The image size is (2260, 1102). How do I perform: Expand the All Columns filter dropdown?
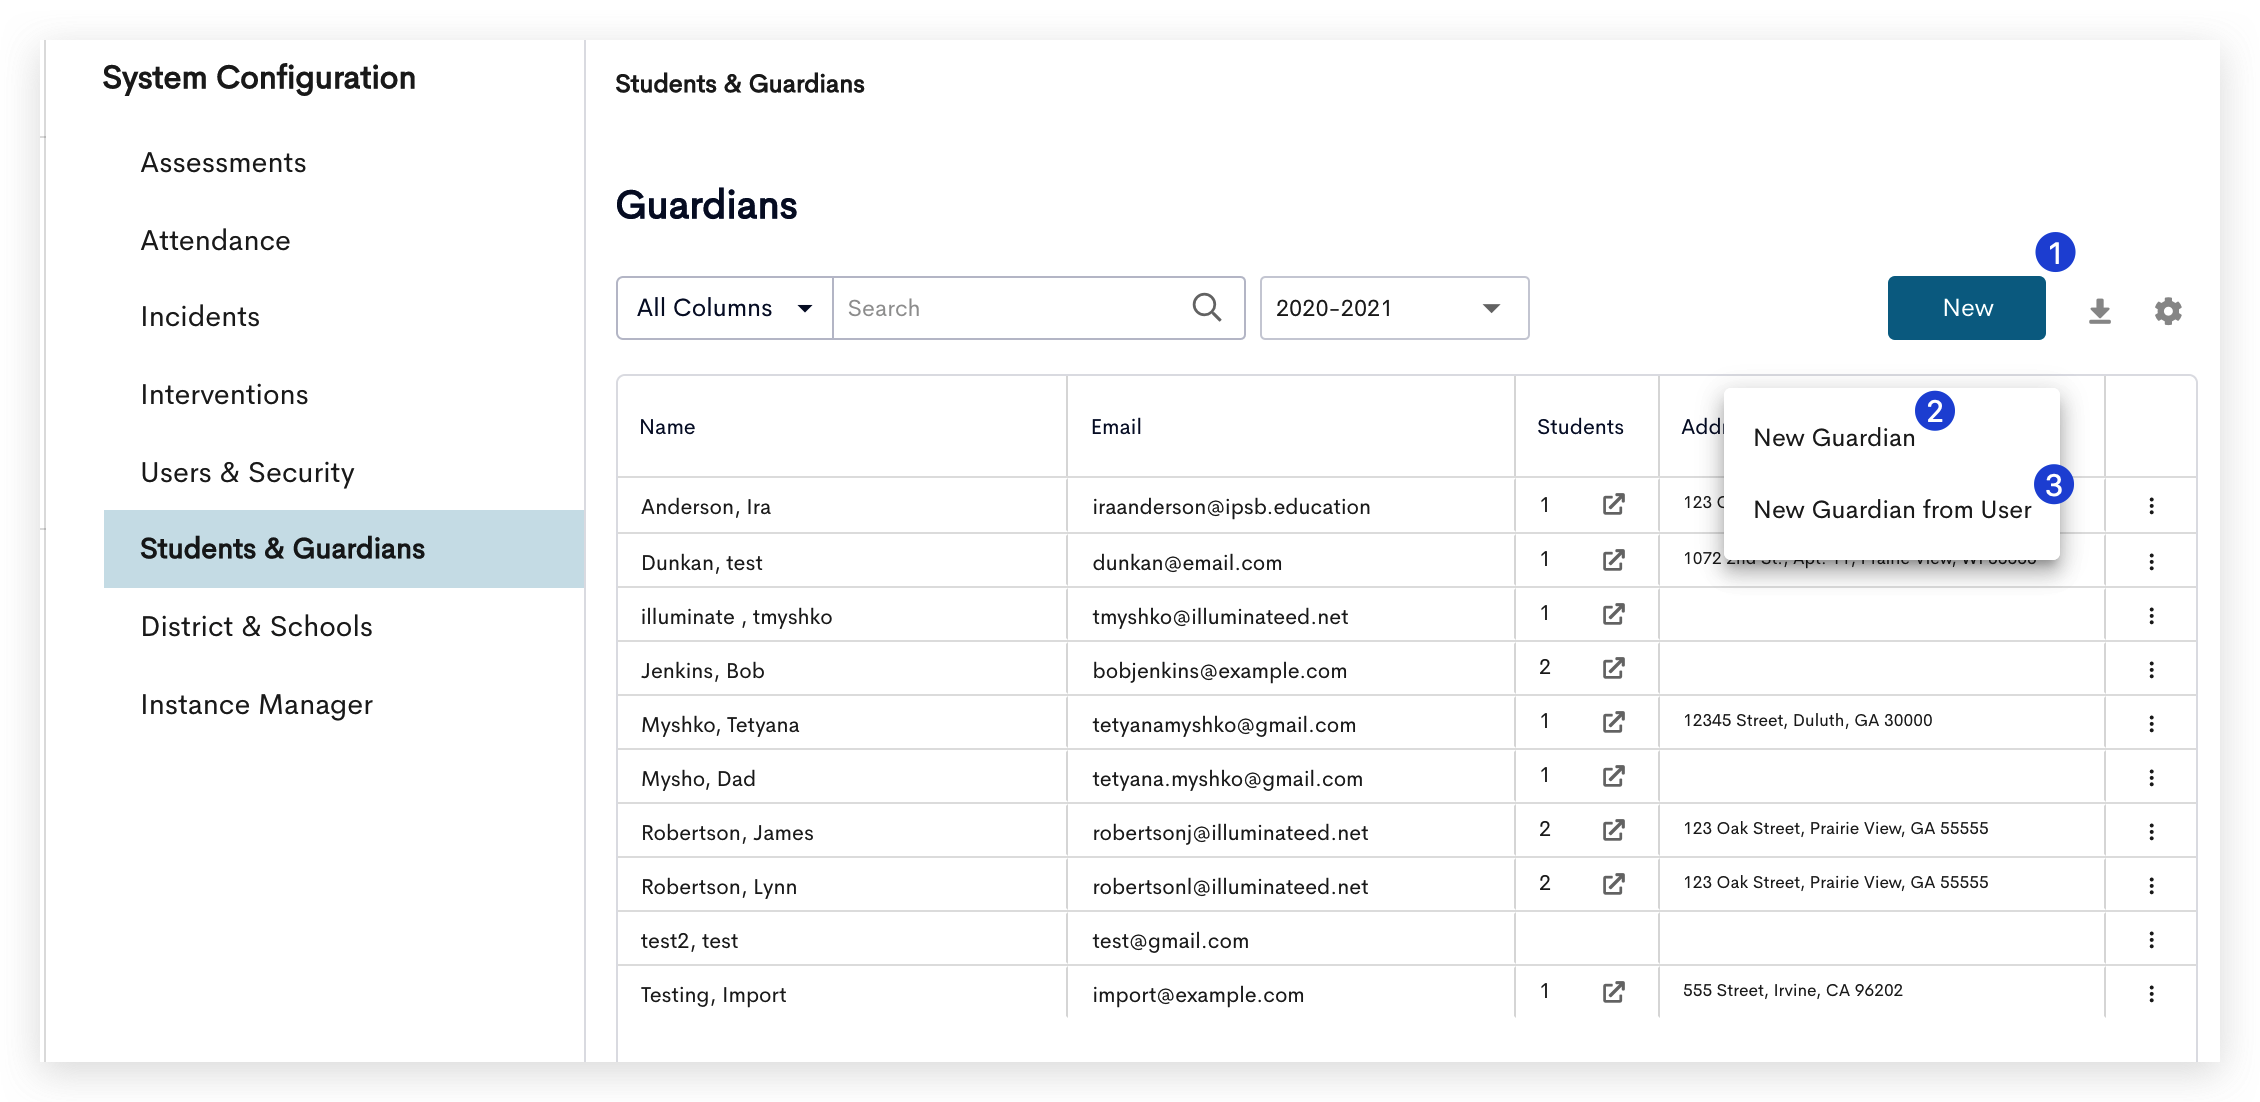(725, 308)
